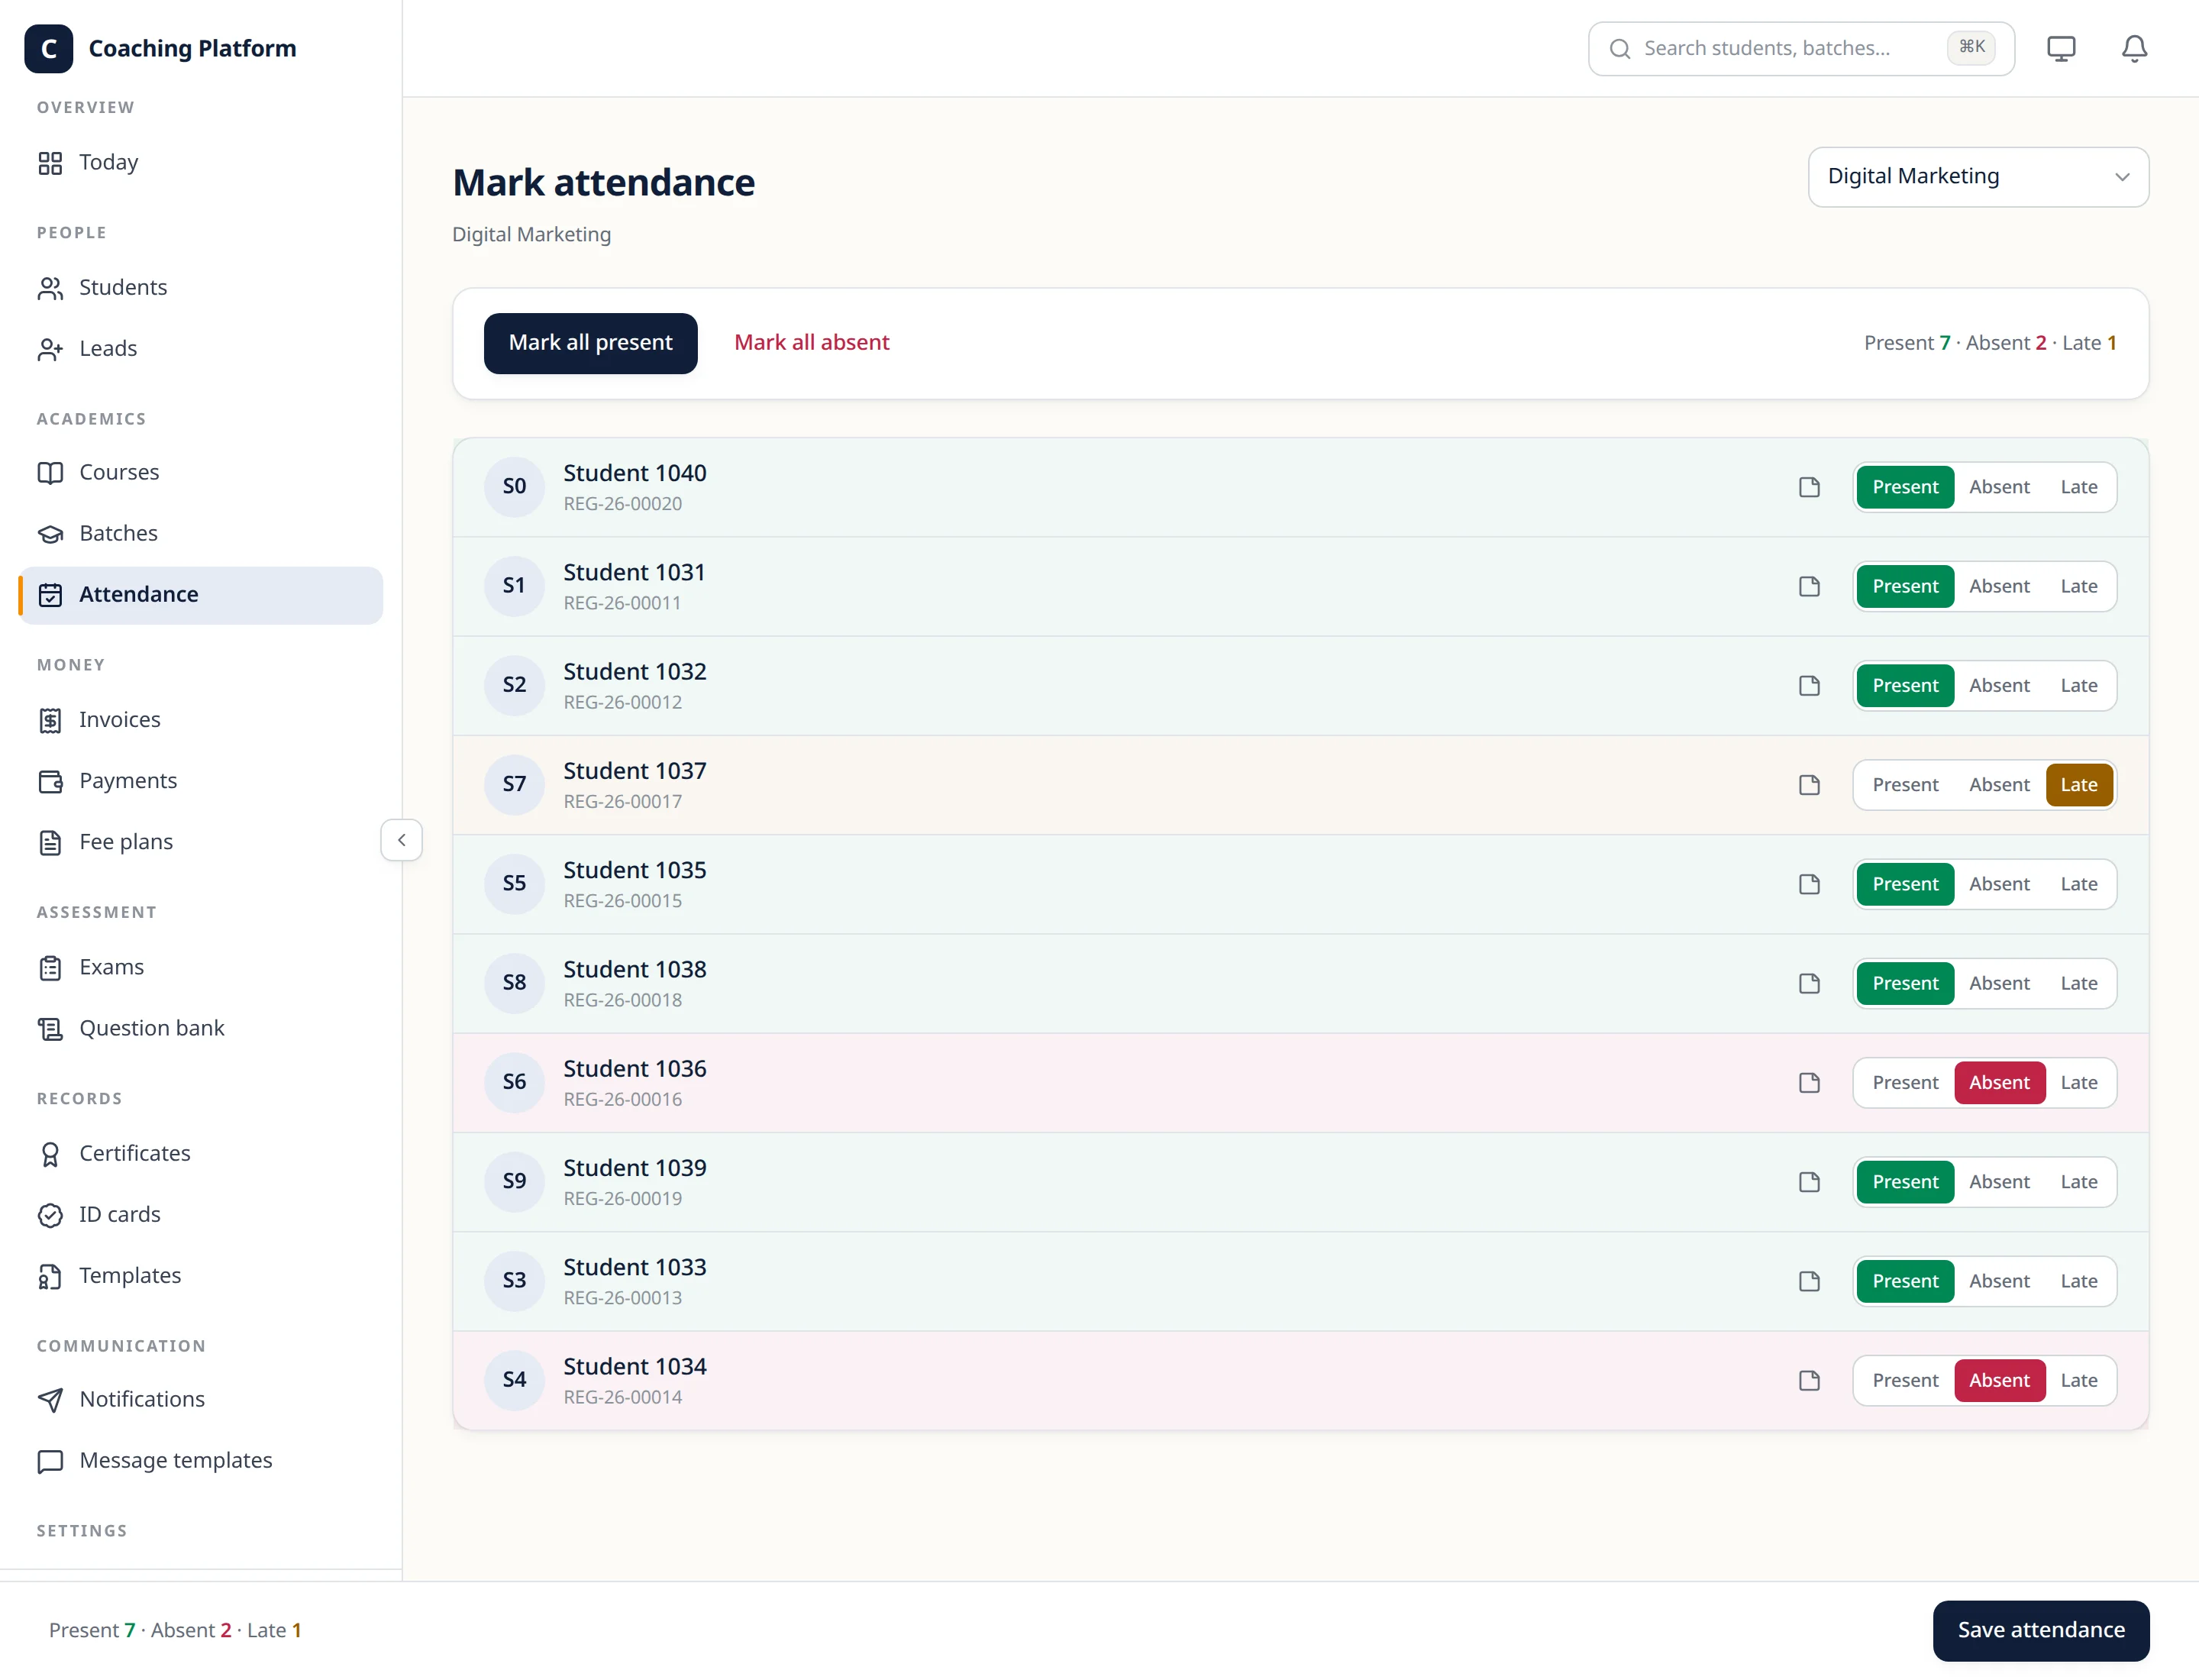
Task: Click the notification bell icon
Action: [x=2134, y=48]
